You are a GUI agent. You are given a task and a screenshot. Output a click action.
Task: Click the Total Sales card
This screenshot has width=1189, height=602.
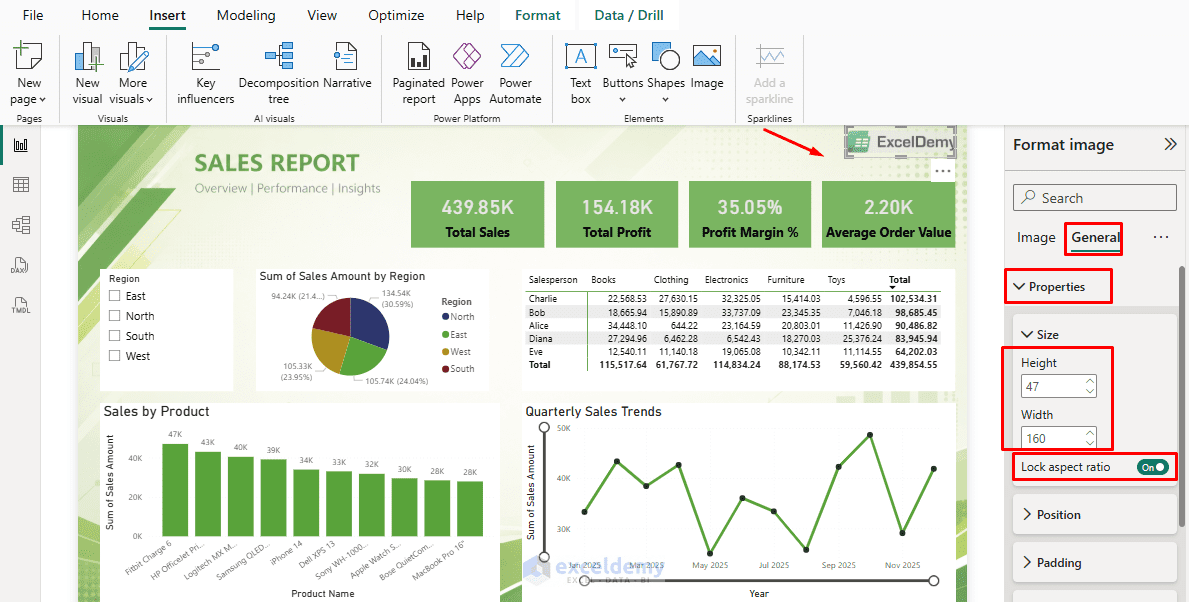pyautogui.click(x=478, y=215)
